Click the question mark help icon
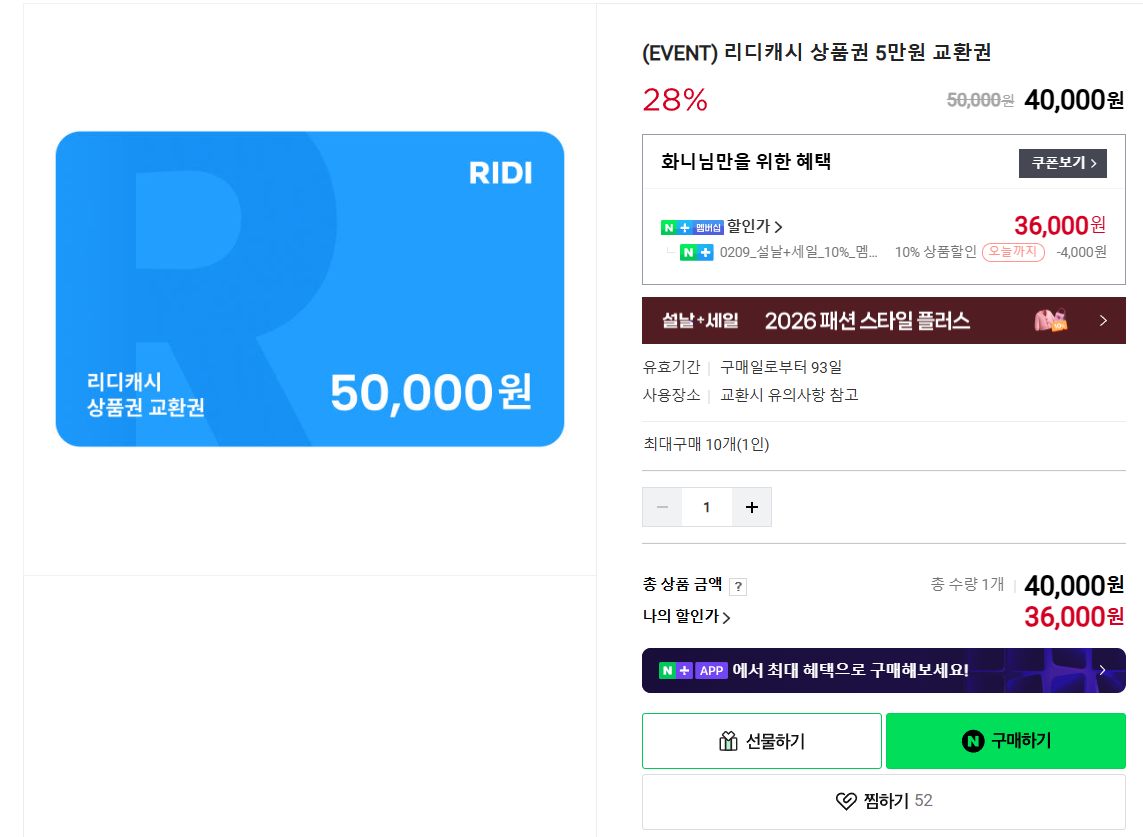 click(x=738, y=587)
